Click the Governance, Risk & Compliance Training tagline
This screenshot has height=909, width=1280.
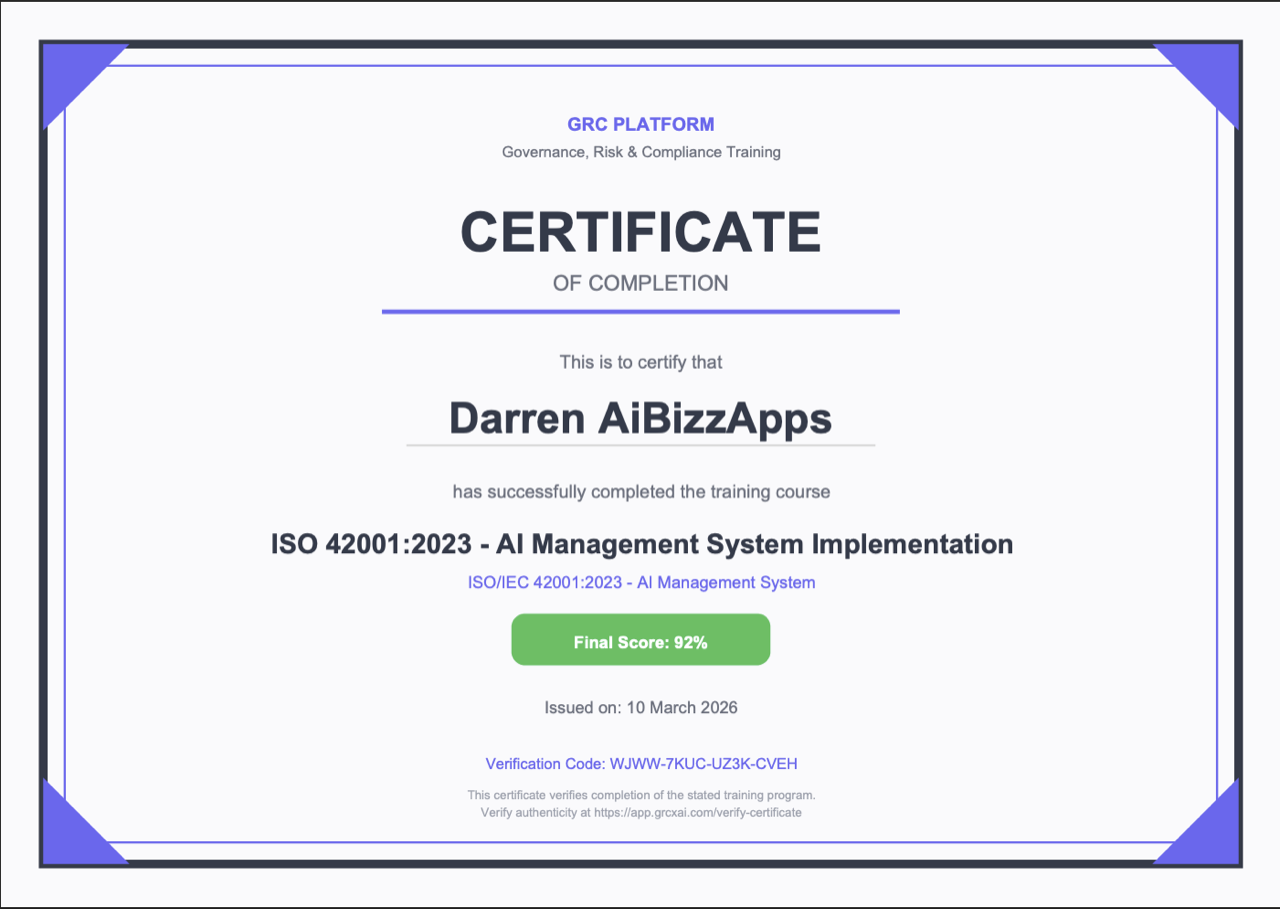point(640,151)
